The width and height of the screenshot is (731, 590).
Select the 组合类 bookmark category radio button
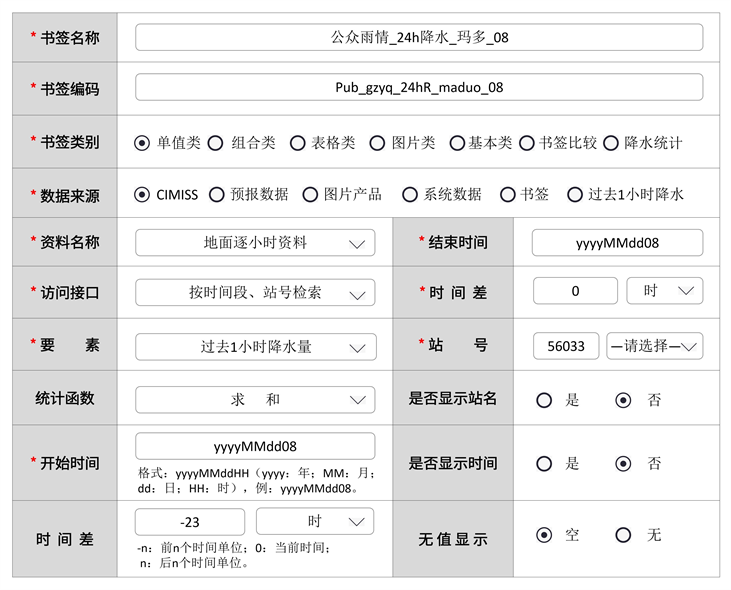[215, 143]
